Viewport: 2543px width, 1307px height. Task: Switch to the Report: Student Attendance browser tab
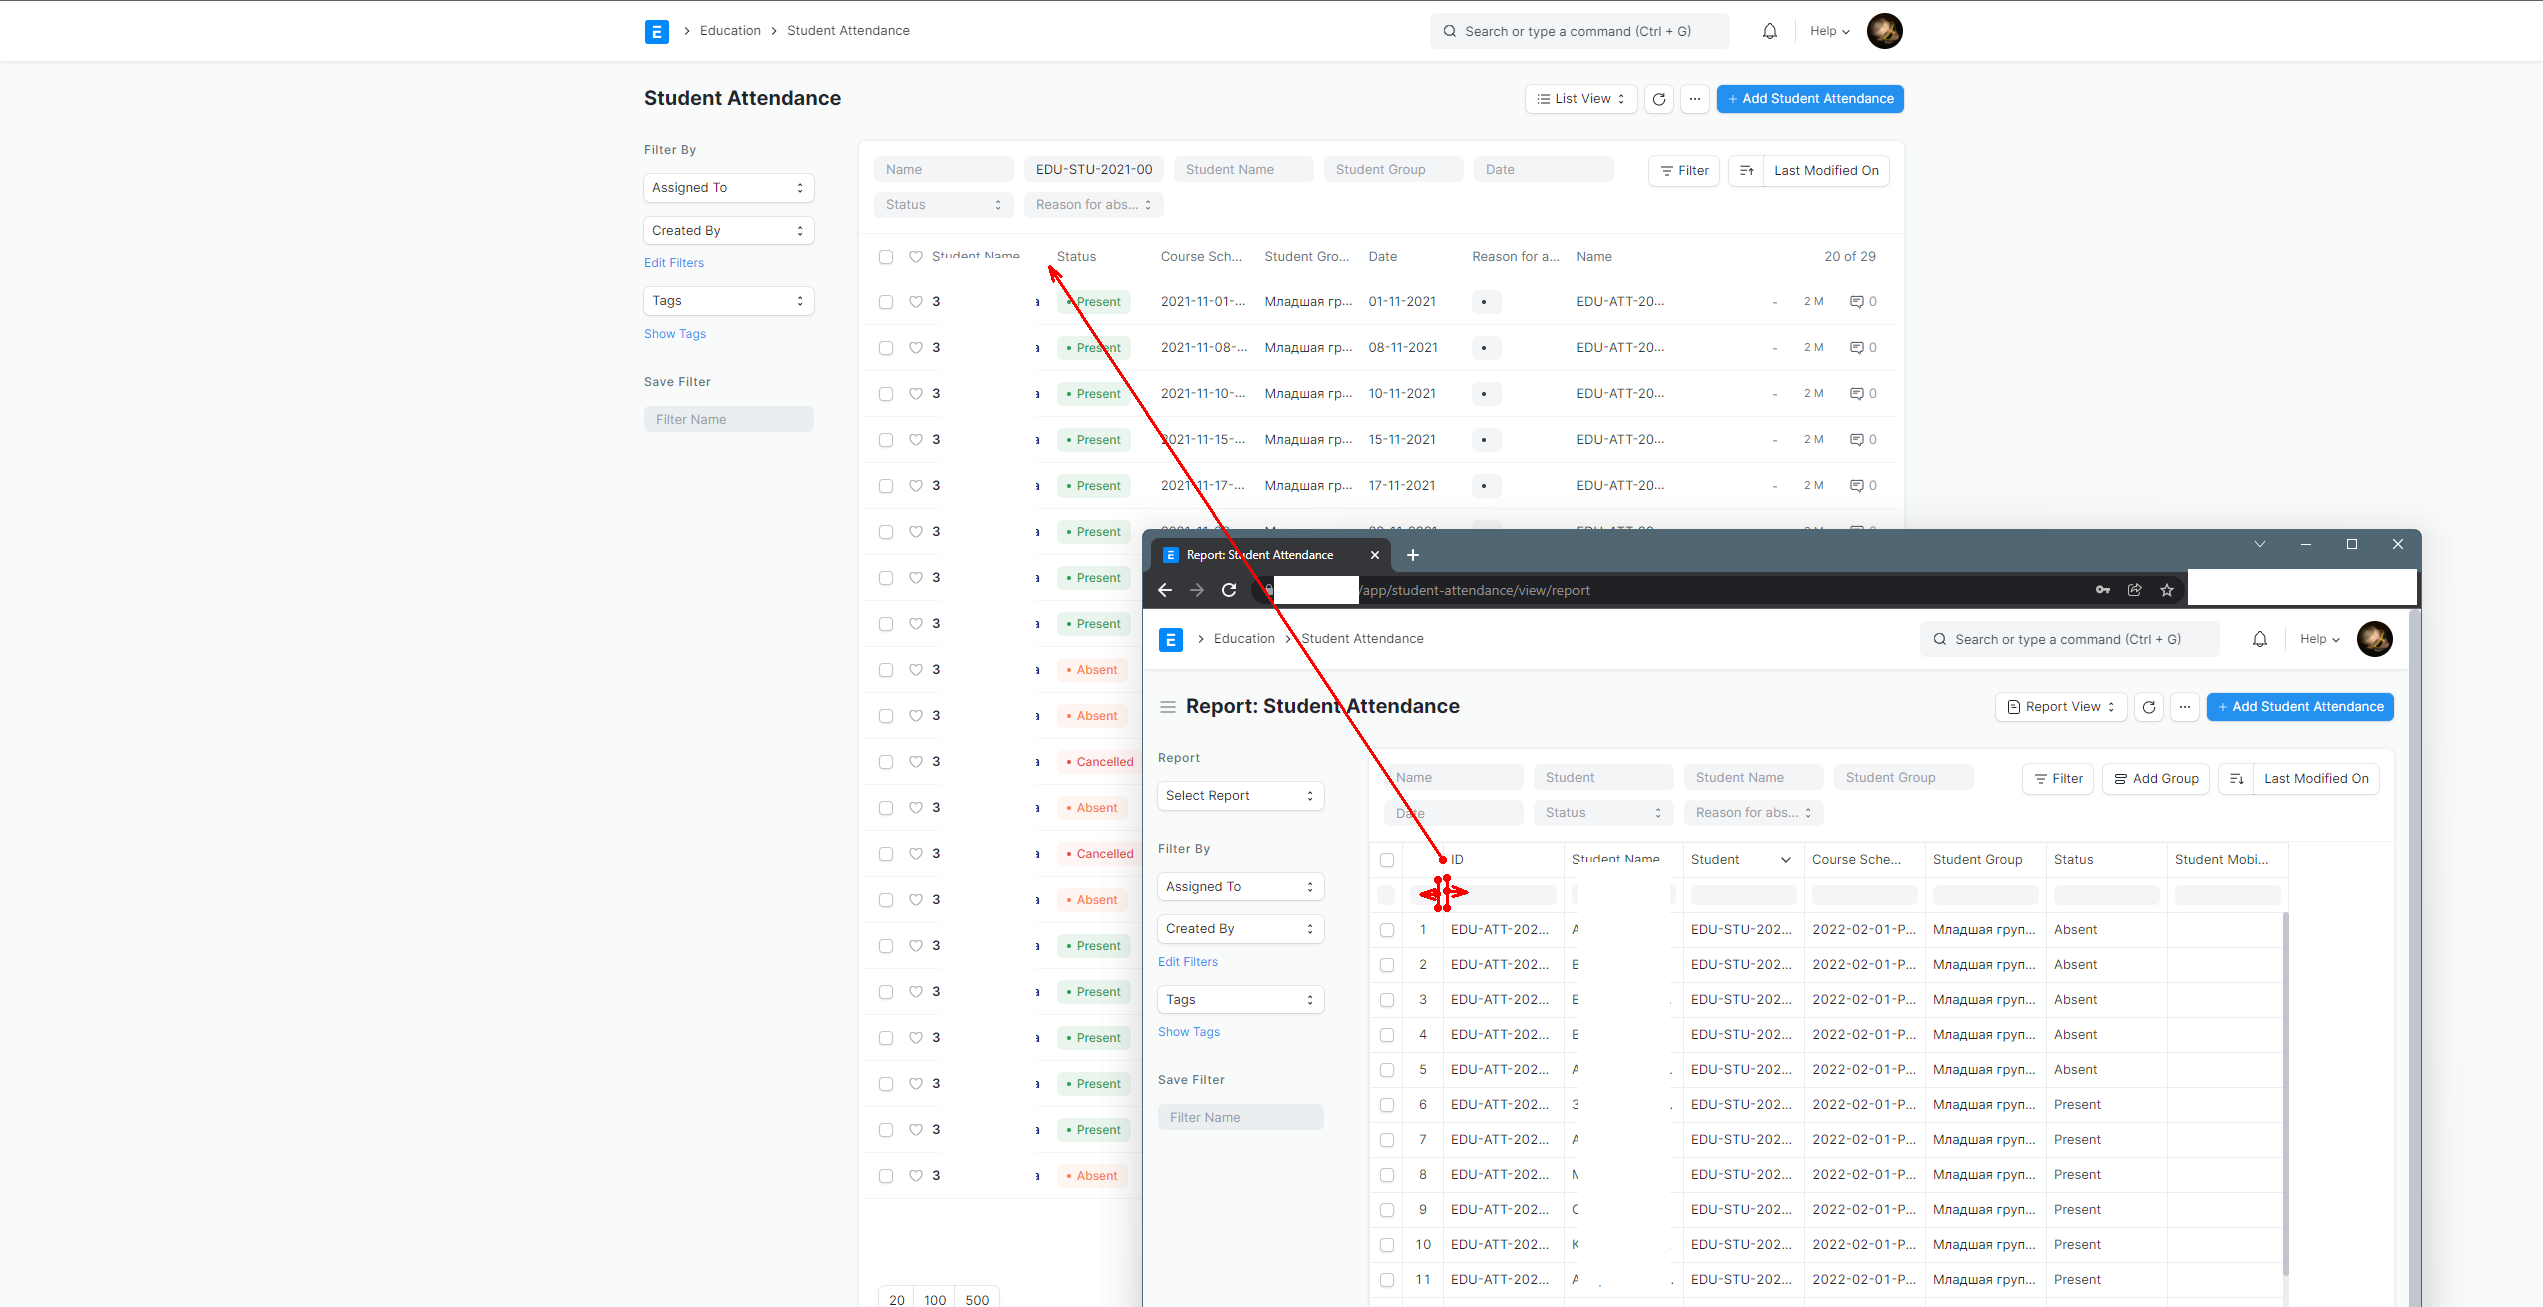pos(1258,554)
